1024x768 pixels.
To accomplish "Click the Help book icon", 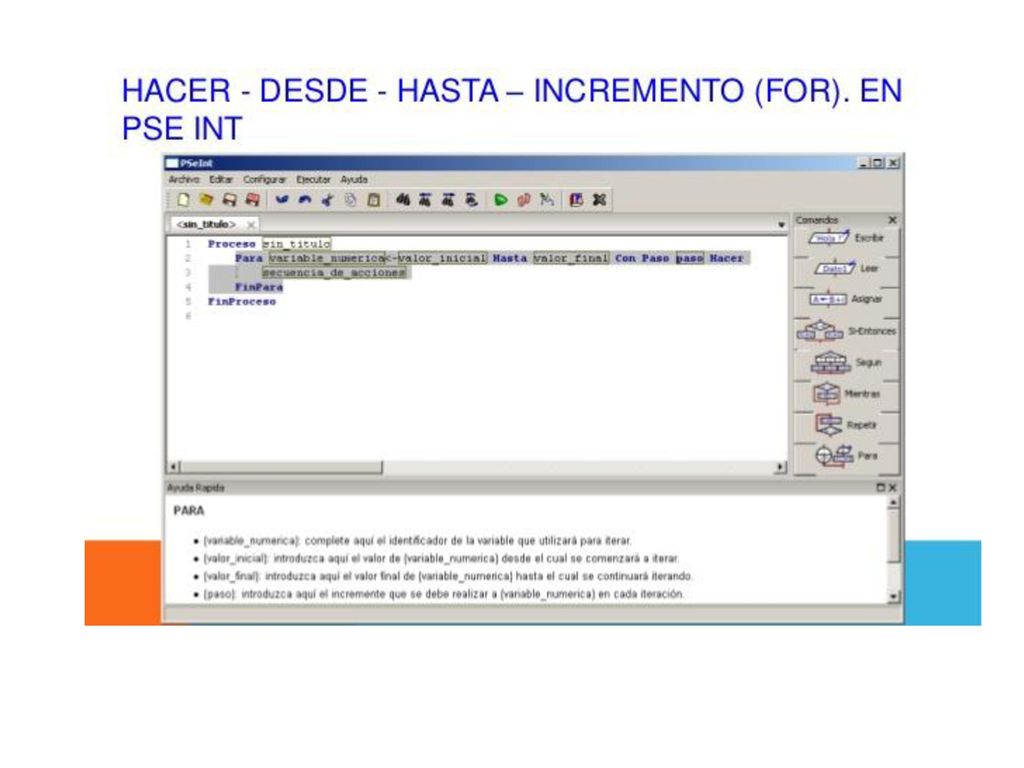I will click(x=576, y=200).
